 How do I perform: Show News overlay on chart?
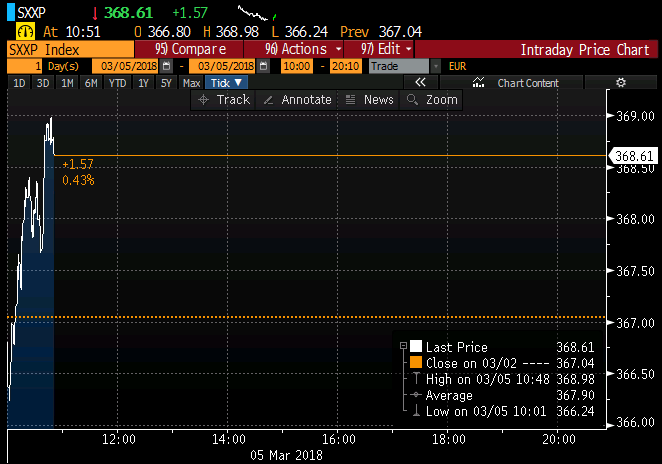click(369, 100)
